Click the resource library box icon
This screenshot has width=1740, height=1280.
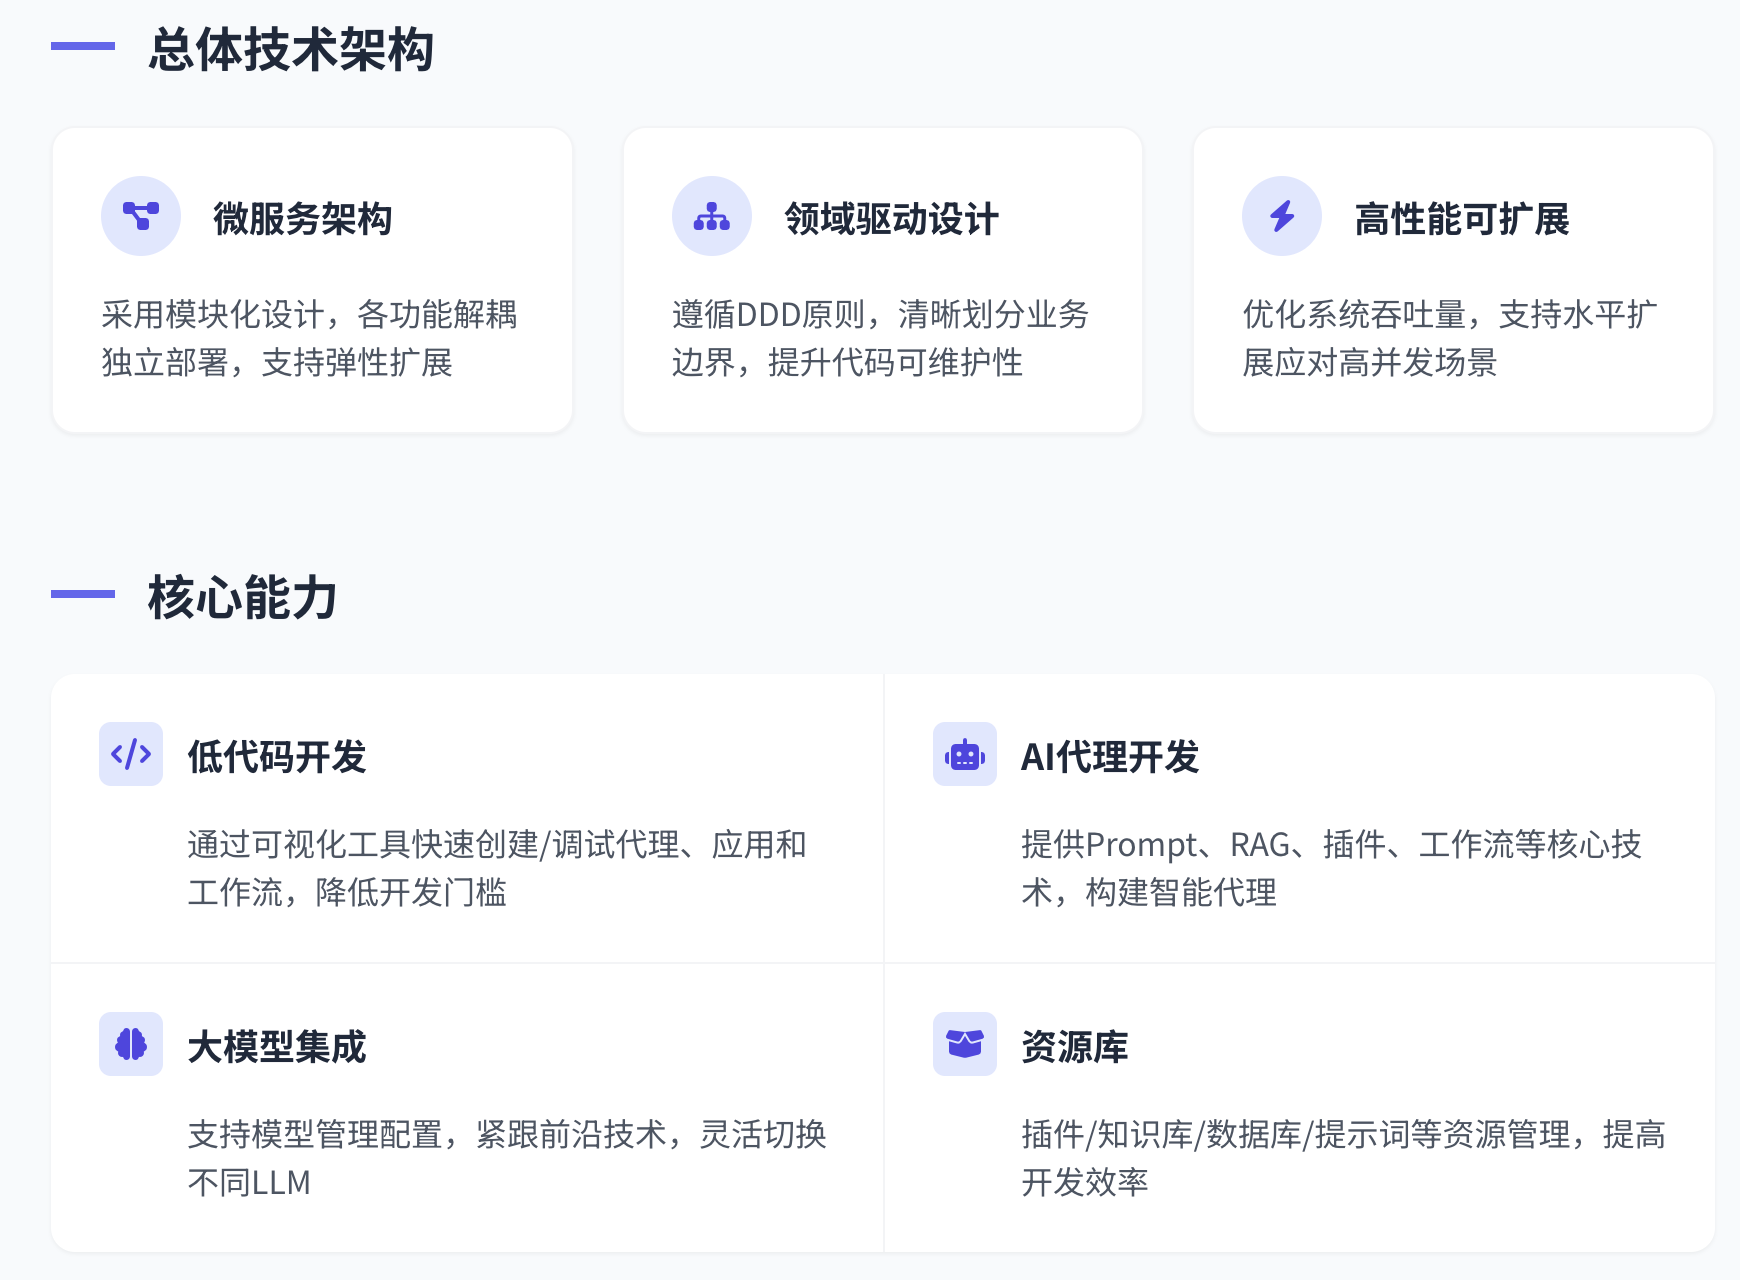pos(965,1044)
